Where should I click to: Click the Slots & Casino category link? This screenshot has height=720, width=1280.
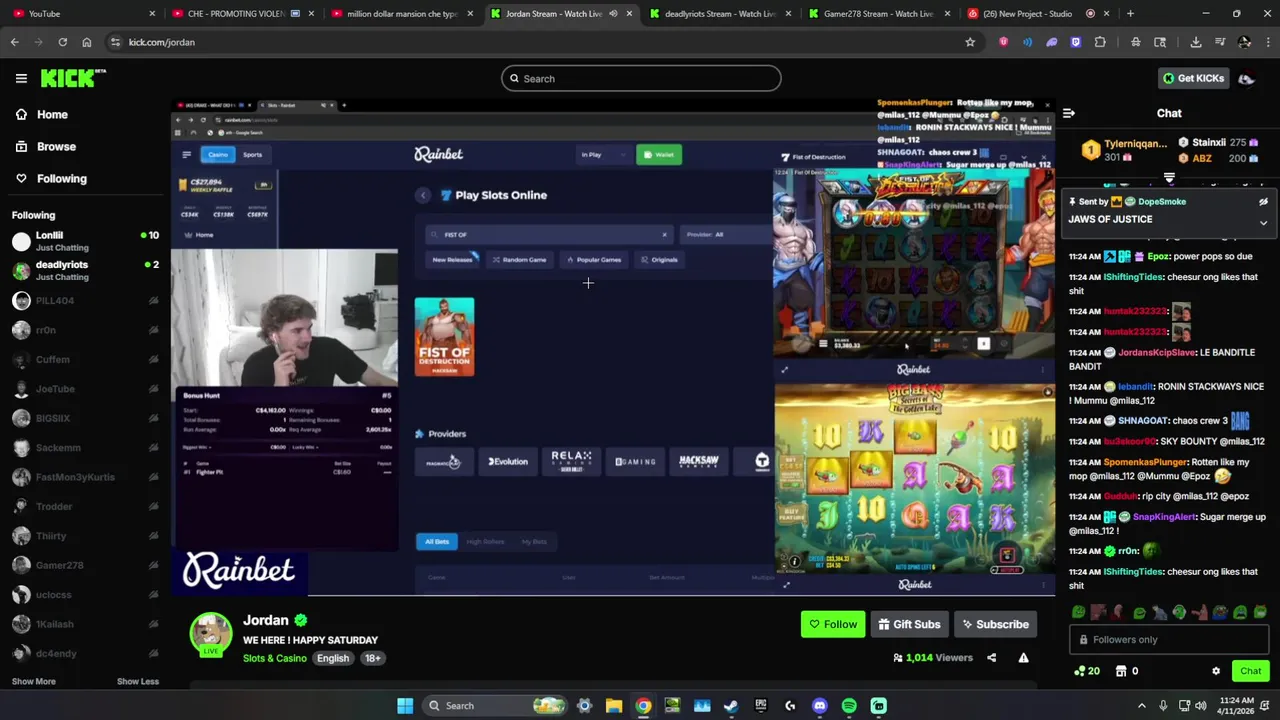(x=274, y=658)
